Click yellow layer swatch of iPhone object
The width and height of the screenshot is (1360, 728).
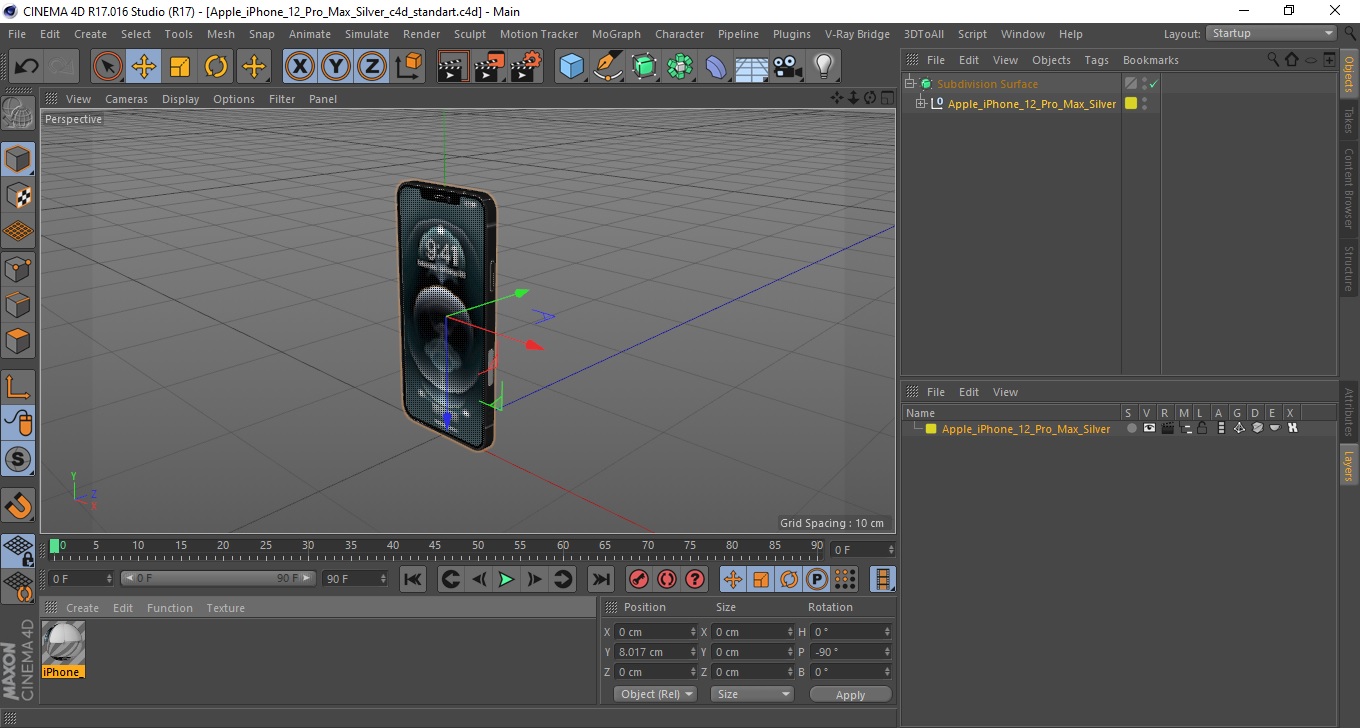(1131, 103)
